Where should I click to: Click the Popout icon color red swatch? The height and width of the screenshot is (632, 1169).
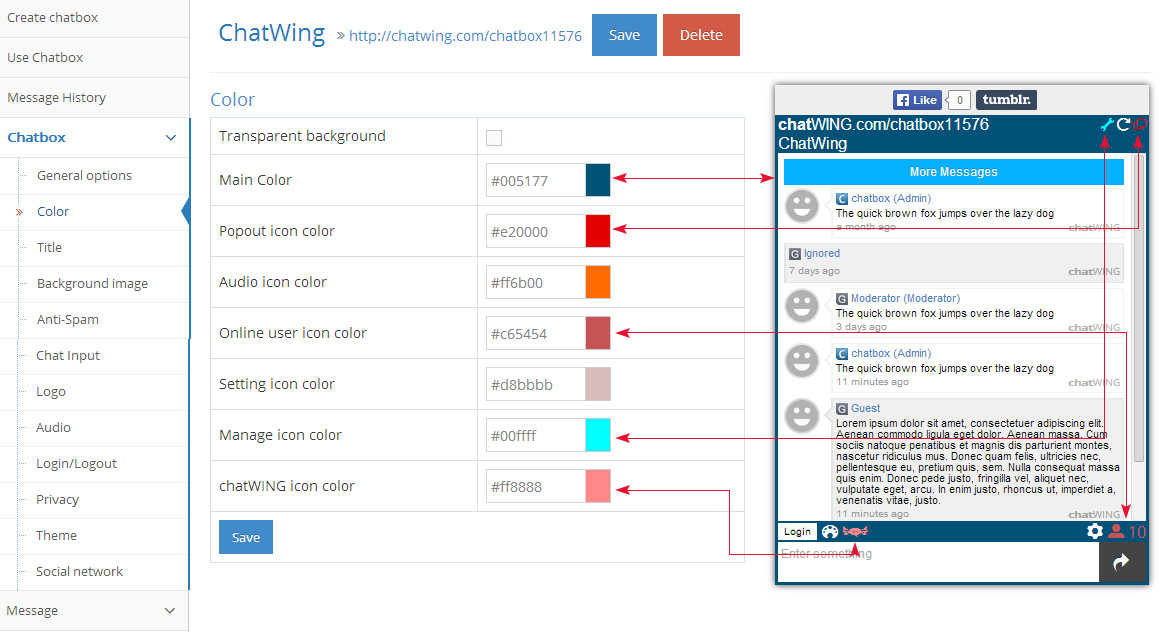click(598, 231)
